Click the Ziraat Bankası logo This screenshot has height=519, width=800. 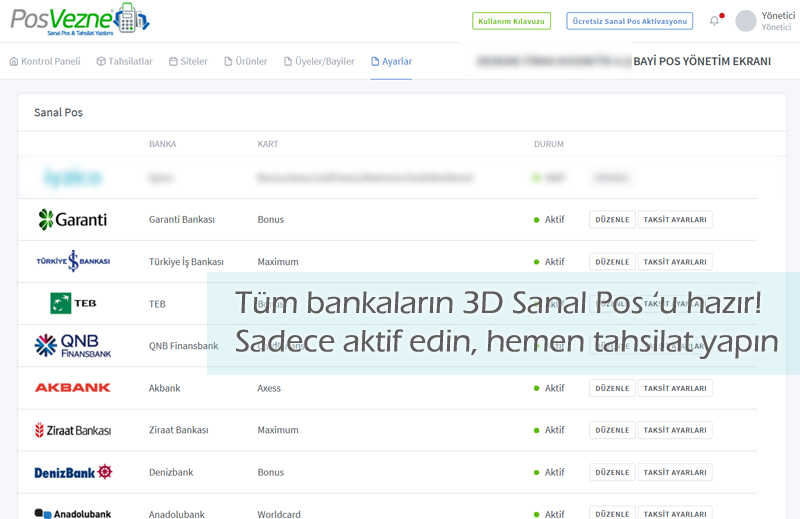(x=73, y=430)
